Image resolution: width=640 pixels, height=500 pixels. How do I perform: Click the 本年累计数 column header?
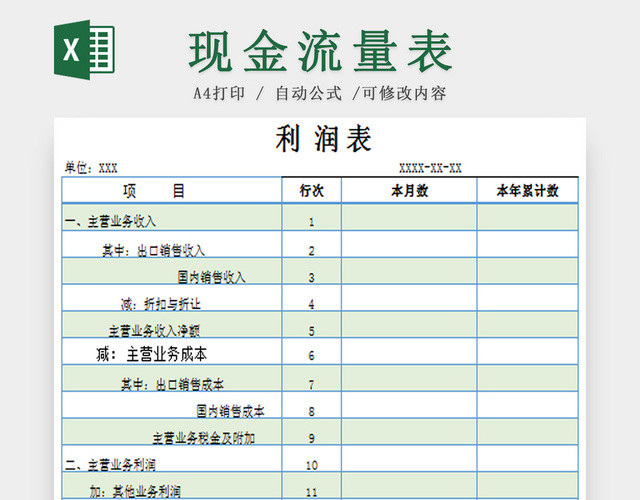527,191
